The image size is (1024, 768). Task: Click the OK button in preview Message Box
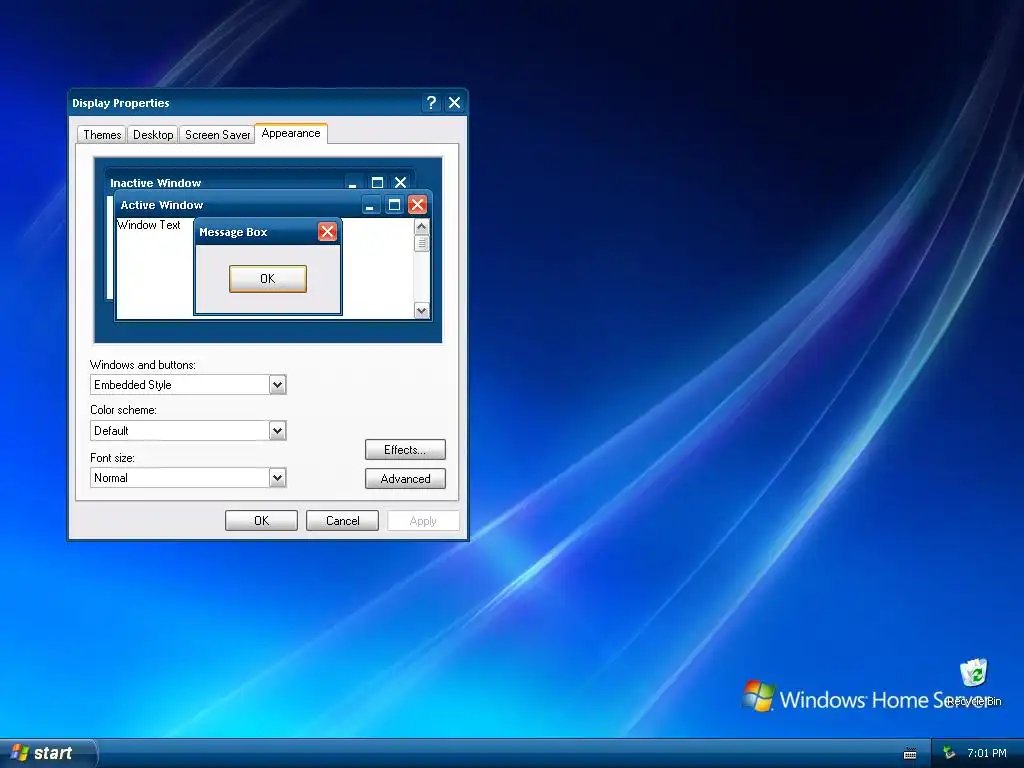coord(268,279)
